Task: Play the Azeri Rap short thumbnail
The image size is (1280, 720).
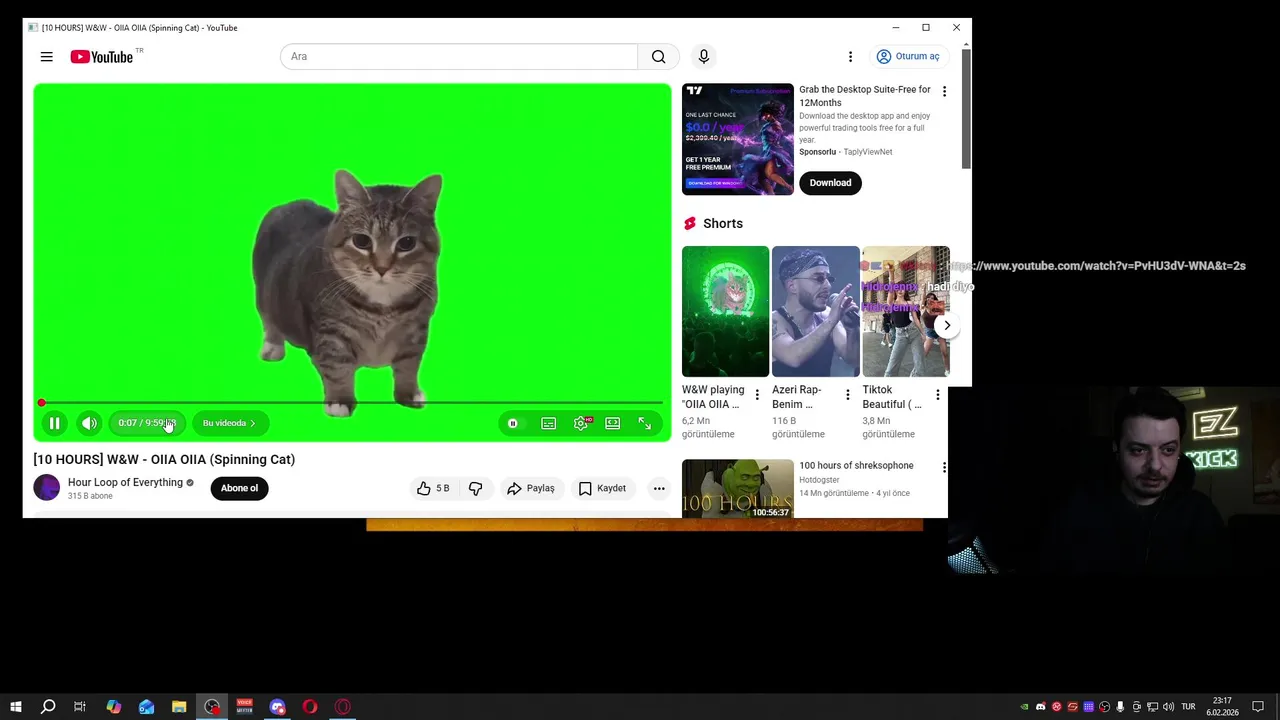Action: pyautogui.click(x=815, y=311)
